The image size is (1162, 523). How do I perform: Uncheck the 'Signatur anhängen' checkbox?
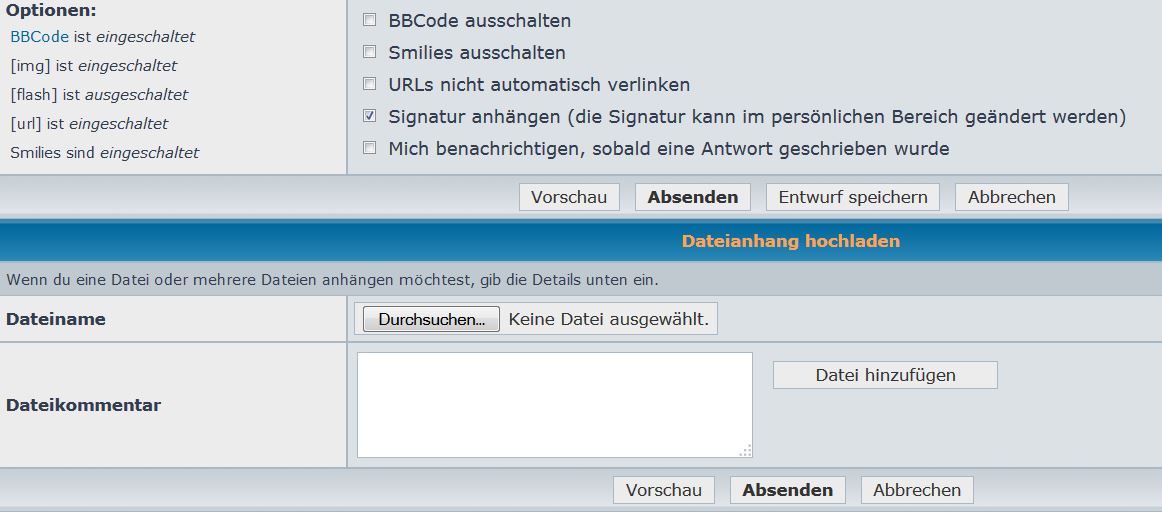[x=370, y=116]
